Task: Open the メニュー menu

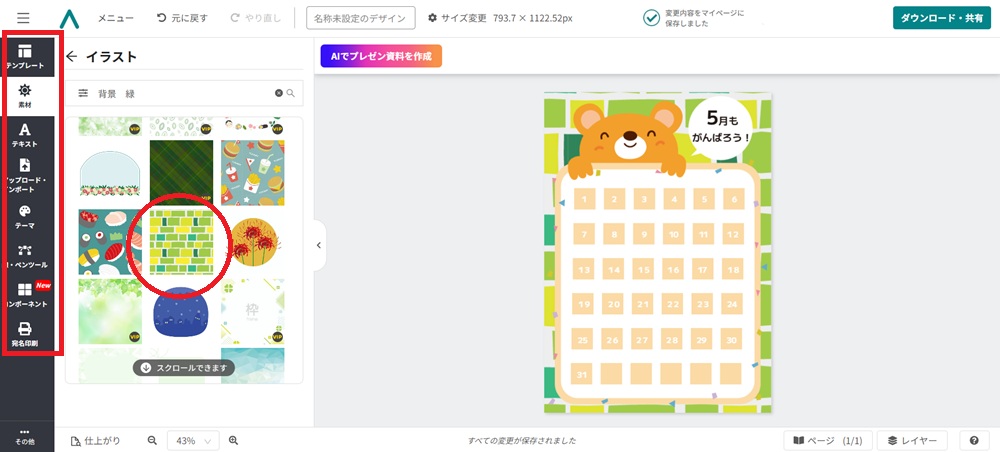Action: pos(116,18)
